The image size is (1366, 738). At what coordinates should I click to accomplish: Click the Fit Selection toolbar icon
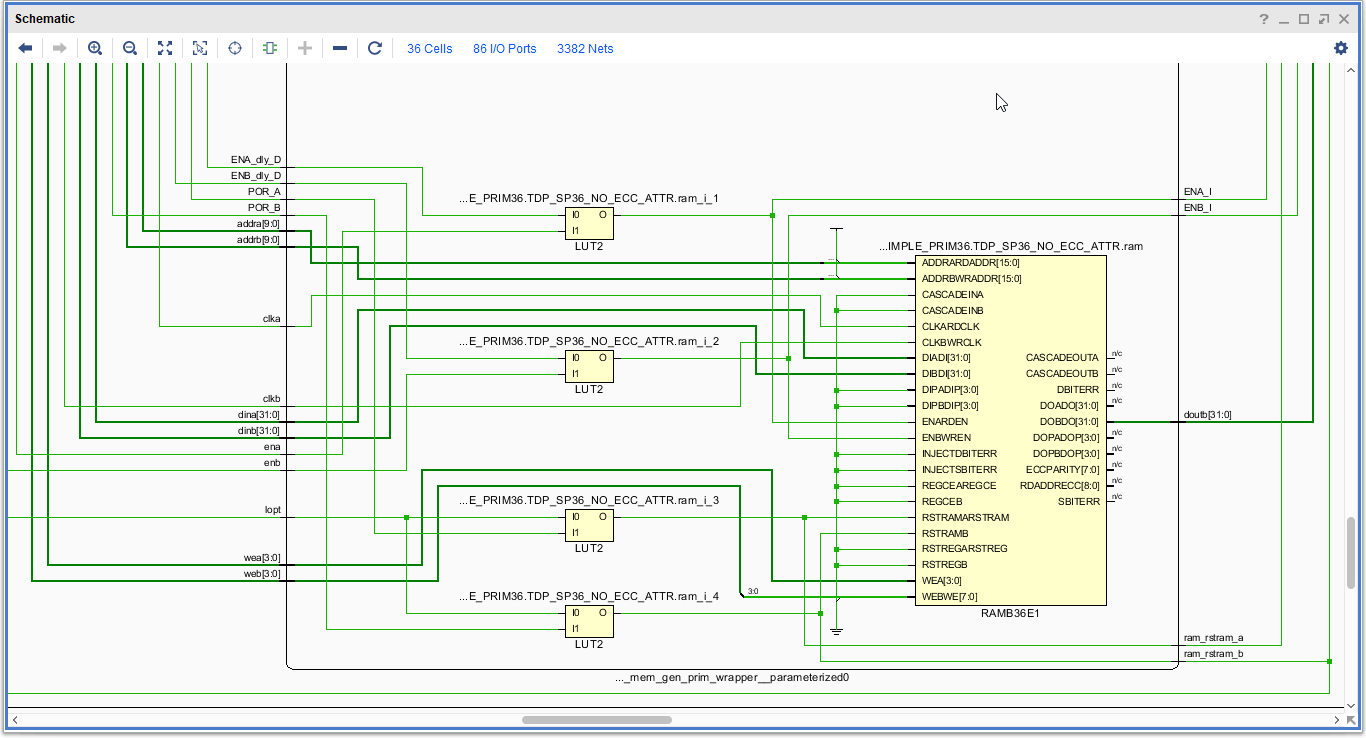tap(200, 48)
